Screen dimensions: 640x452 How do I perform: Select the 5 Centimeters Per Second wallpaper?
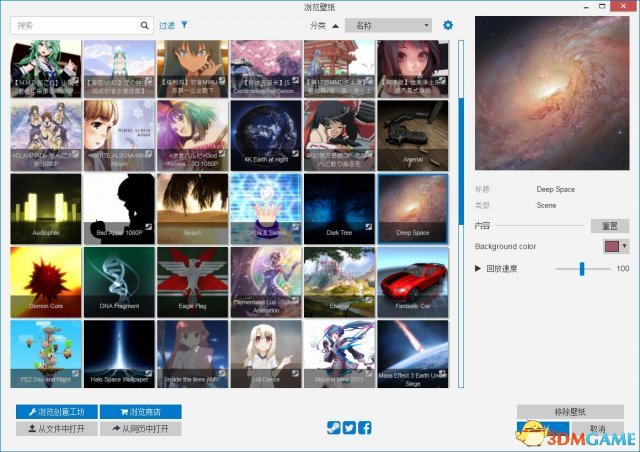(266, 69)
